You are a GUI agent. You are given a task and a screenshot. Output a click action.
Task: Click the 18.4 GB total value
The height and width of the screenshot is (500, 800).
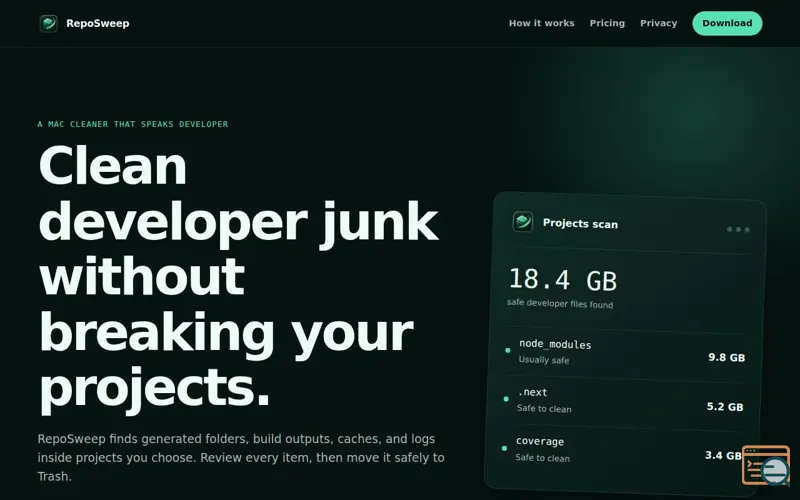pyautogui.click(x=563, y=280)
